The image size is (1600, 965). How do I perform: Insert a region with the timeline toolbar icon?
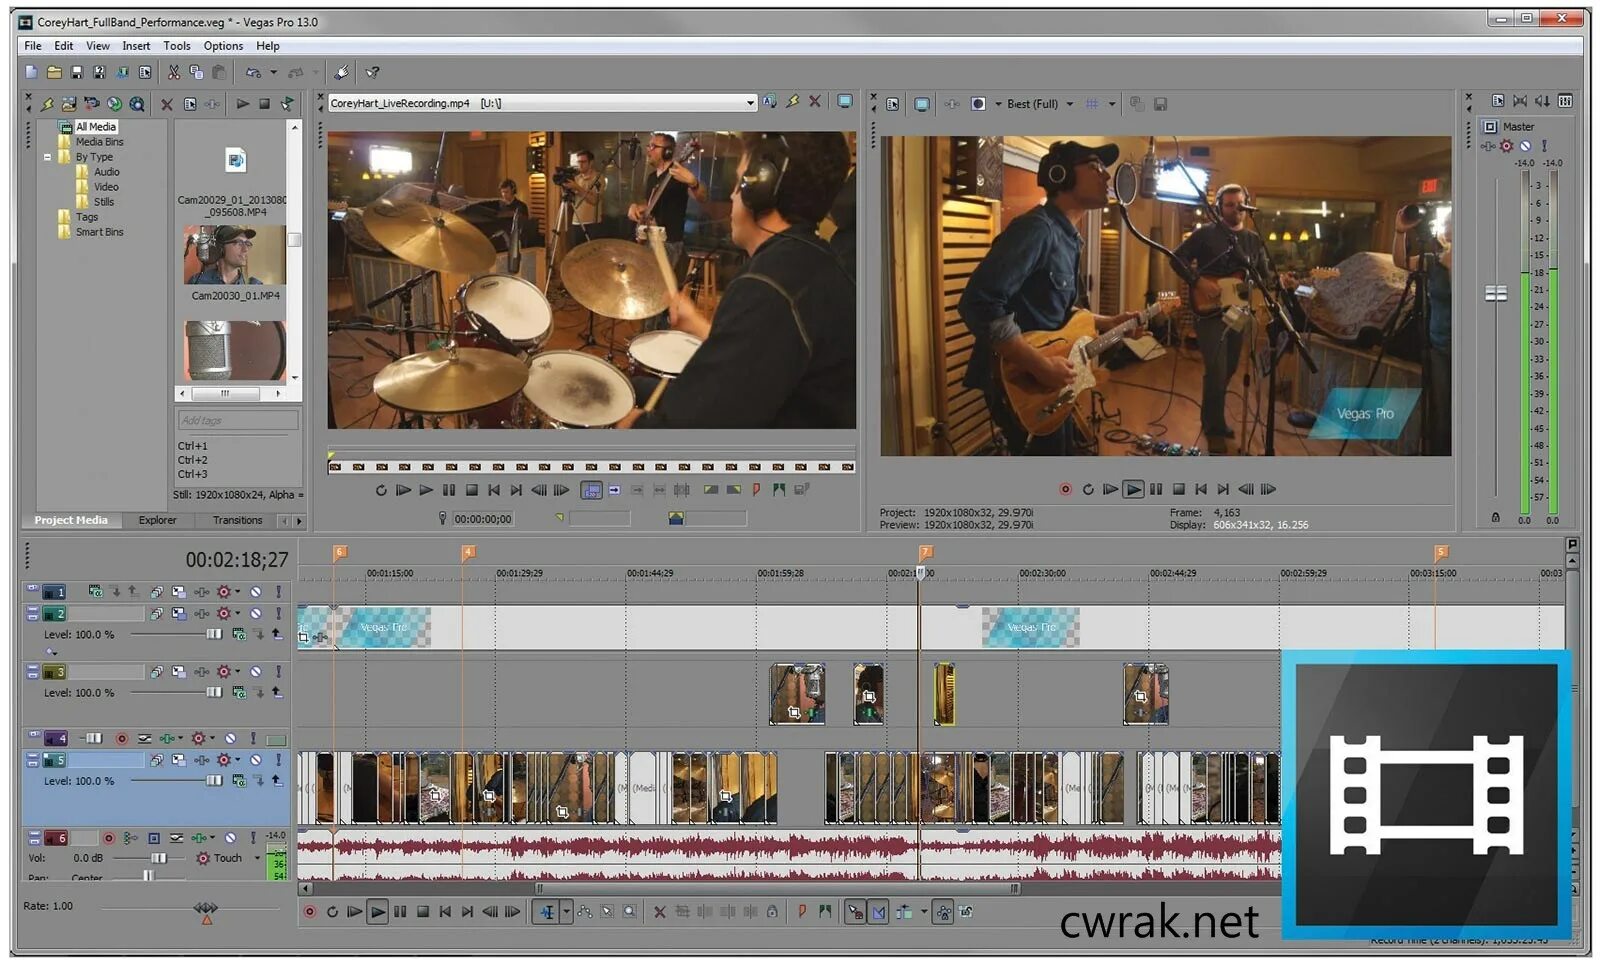coord(824,912)
